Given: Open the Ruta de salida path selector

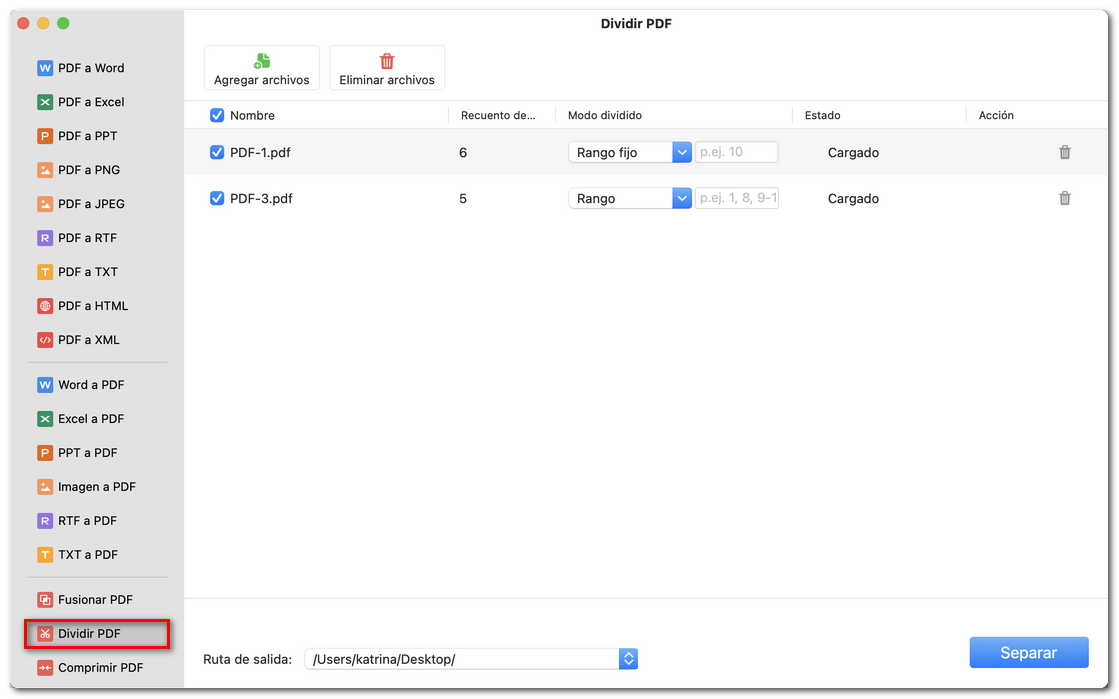Looking at the screenshot, I should point(628,659).
